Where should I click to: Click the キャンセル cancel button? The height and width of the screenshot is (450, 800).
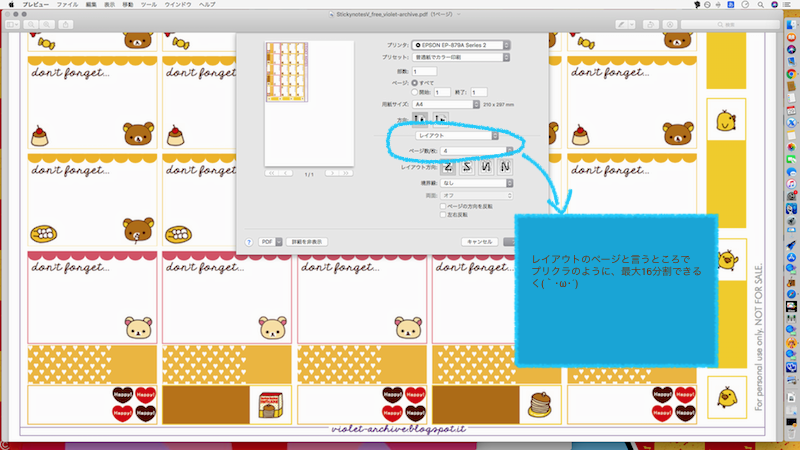tap(480, 242)
